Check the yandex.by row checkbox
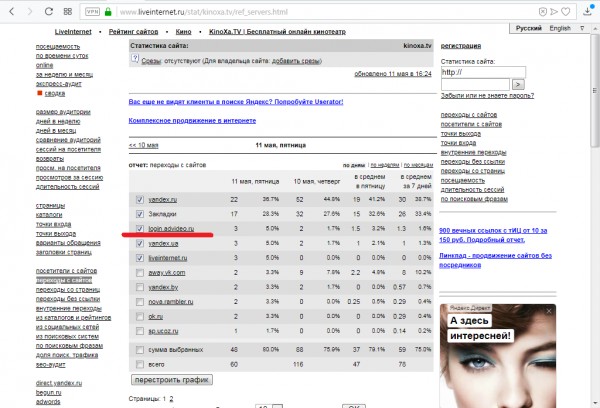 (140, 287)
